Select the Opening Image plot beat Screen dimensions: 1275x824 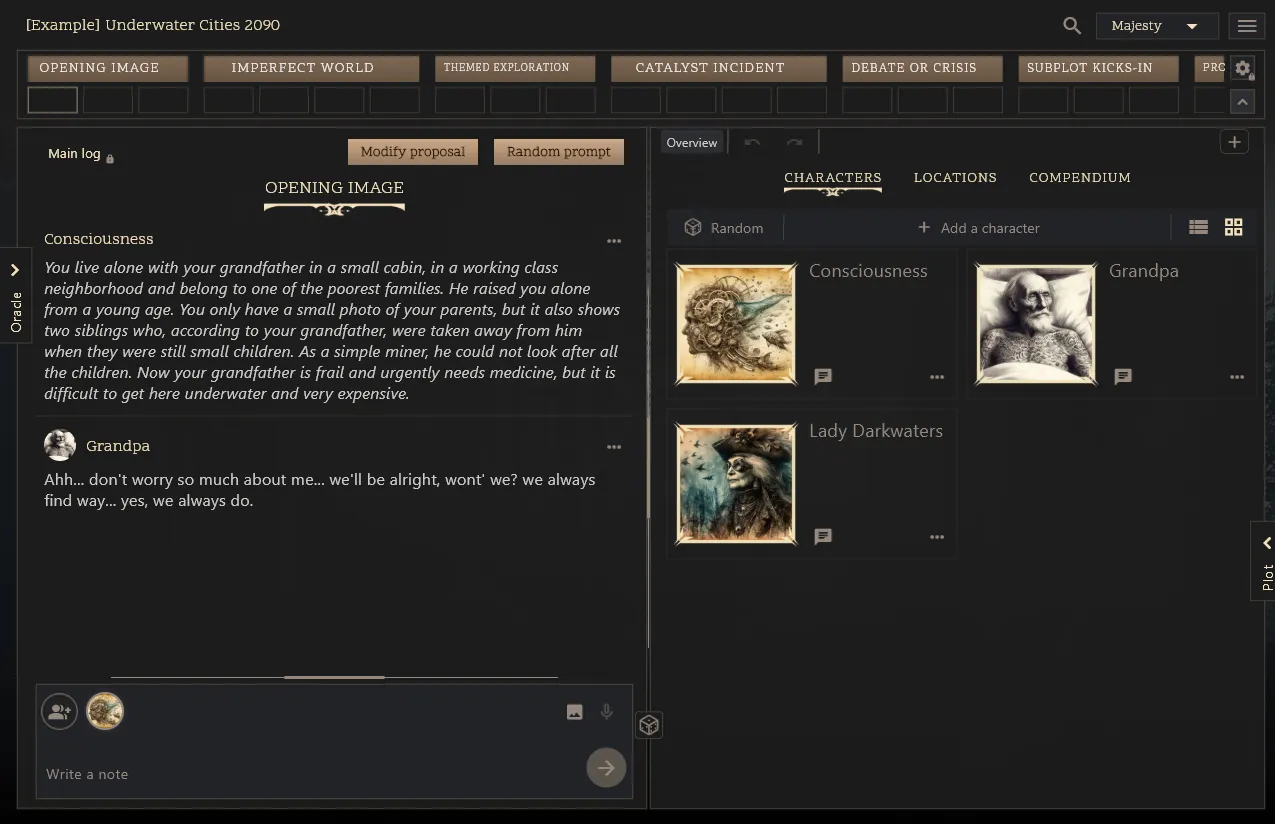pos(108,68)
